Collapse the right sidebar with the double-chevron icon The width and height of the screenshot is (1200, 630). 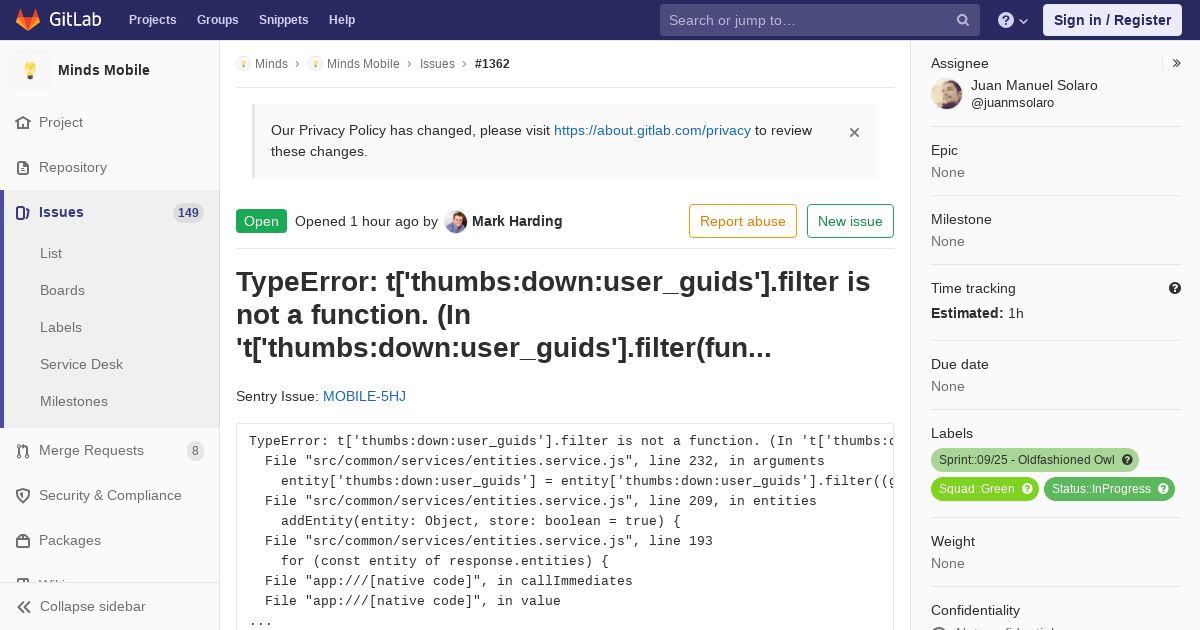[x=1177, y=63]
